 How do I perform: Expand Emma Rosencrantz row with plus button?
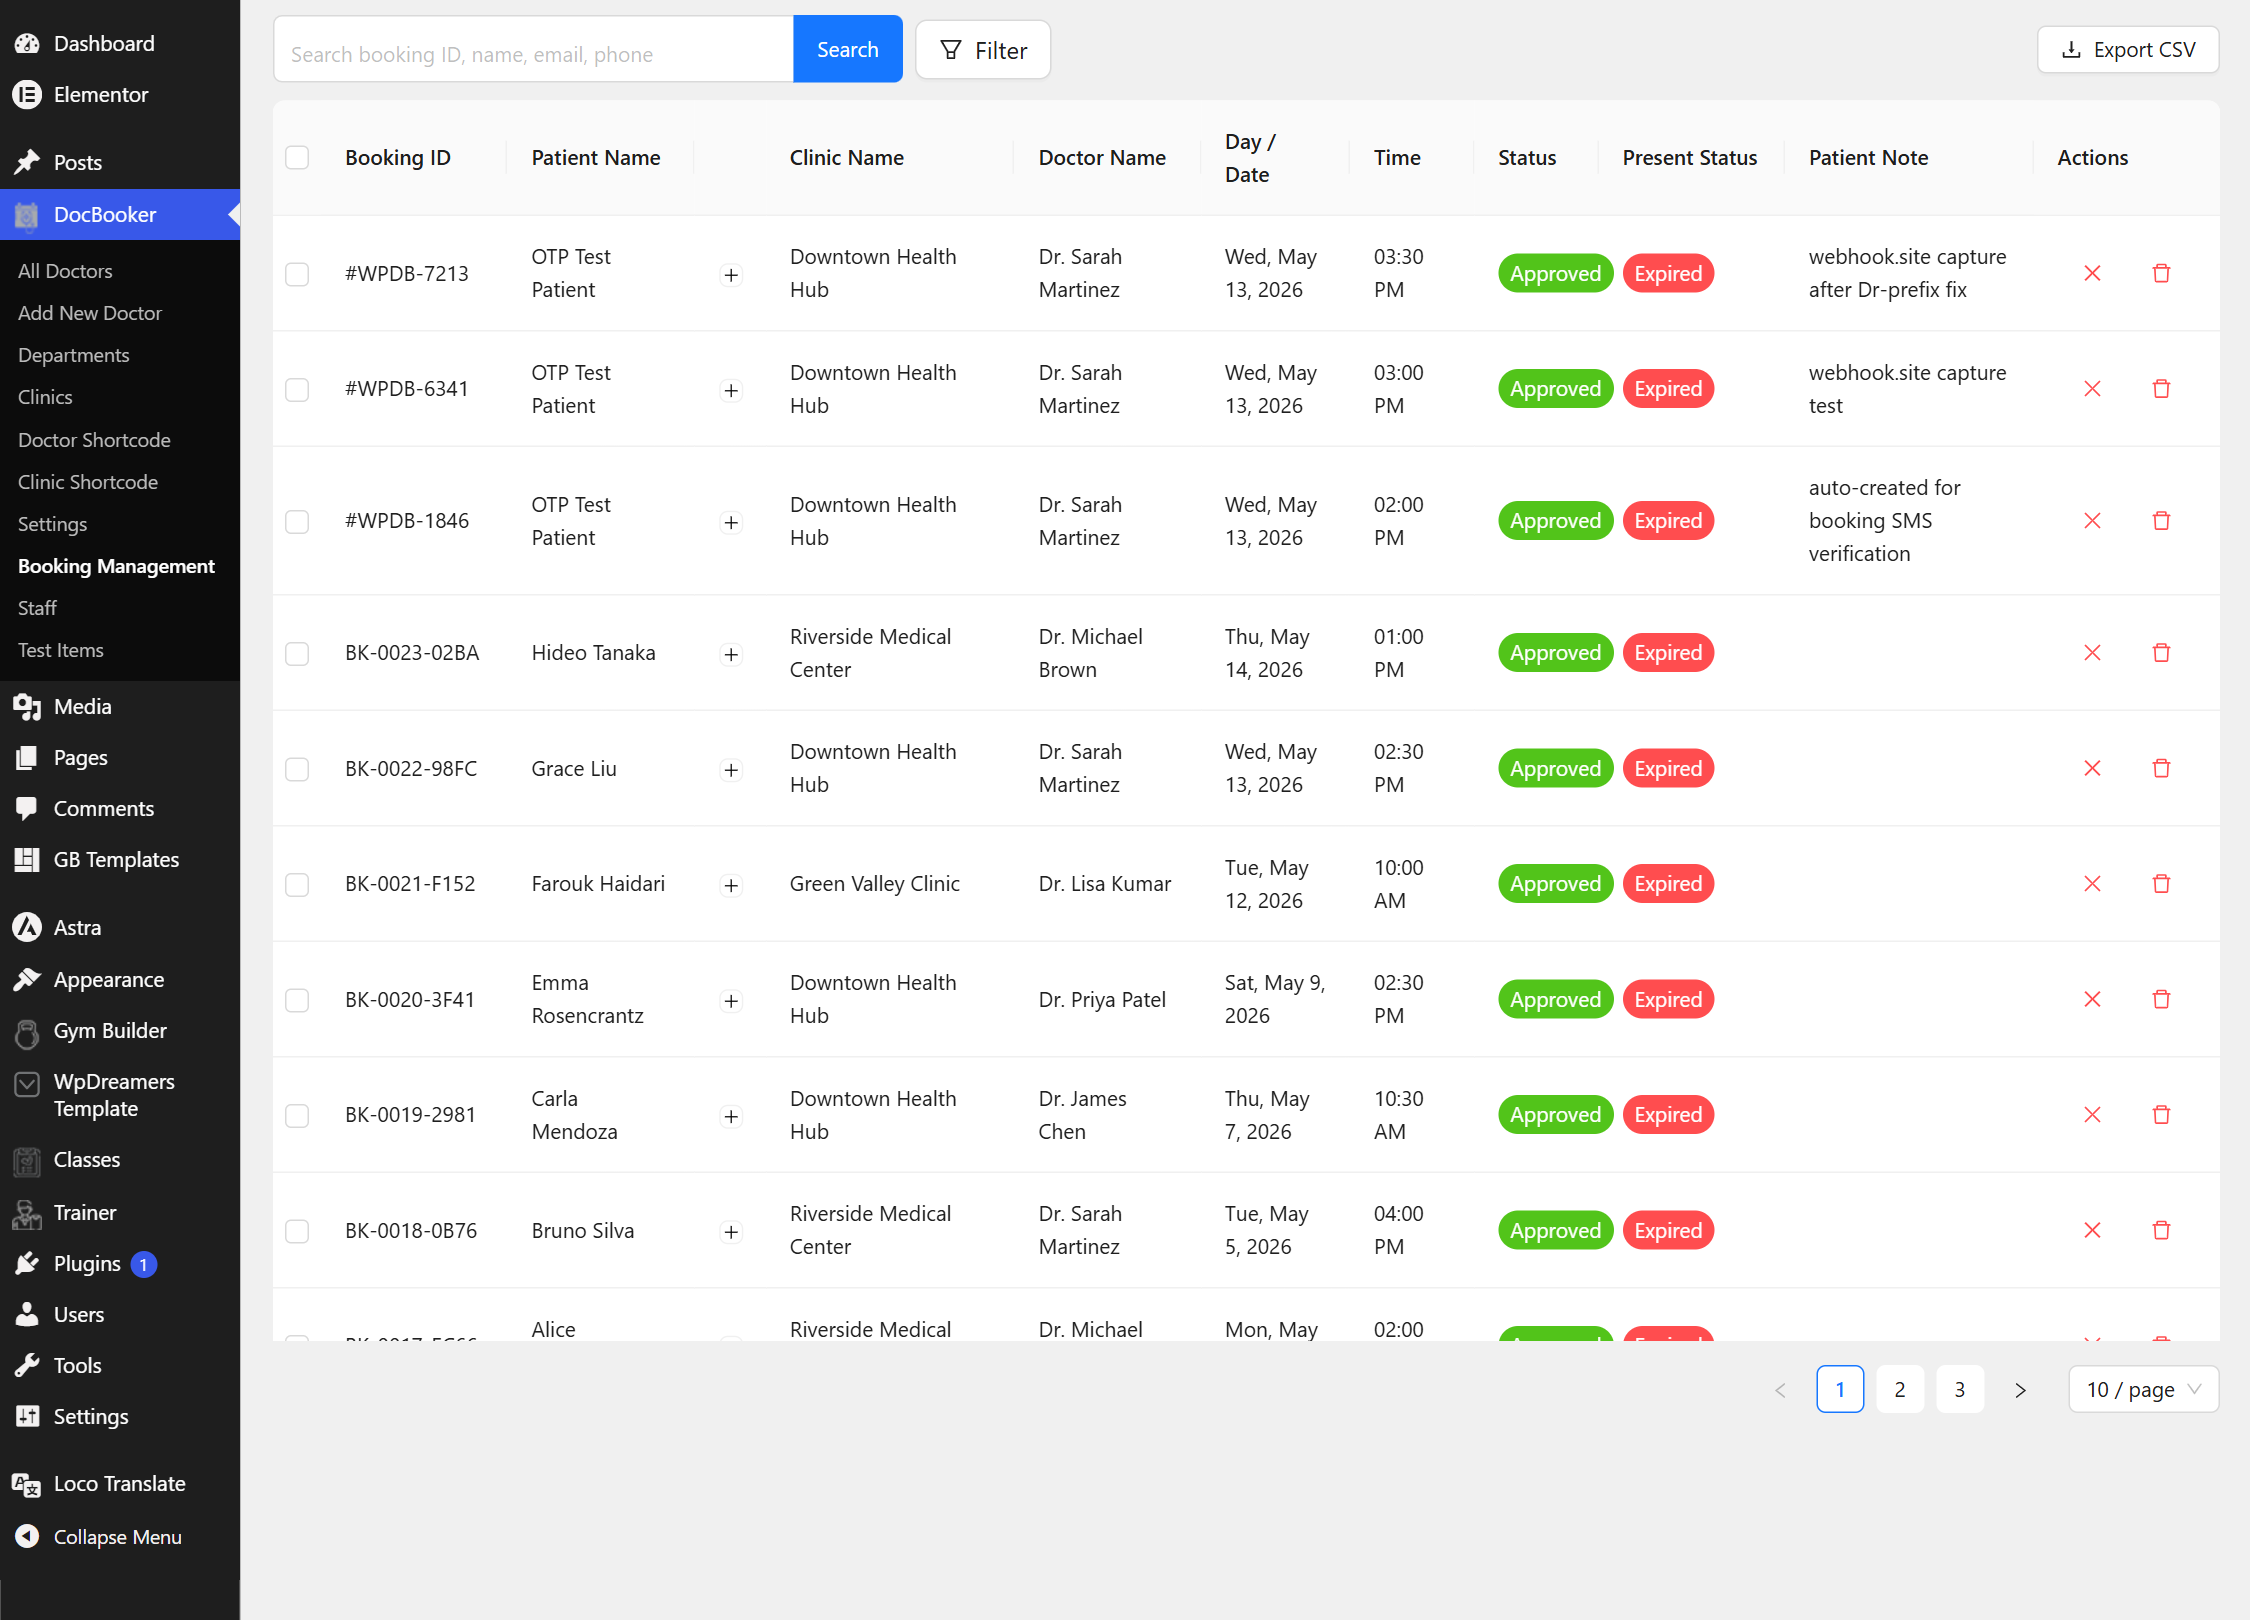[x=731, y=1000]
